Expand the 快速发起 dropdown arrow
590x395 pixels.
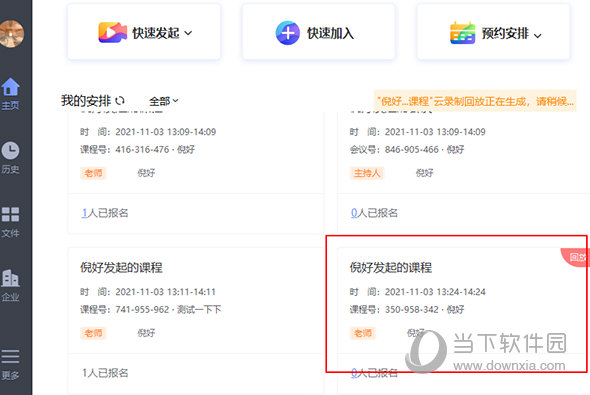click(x=188, y=33)
